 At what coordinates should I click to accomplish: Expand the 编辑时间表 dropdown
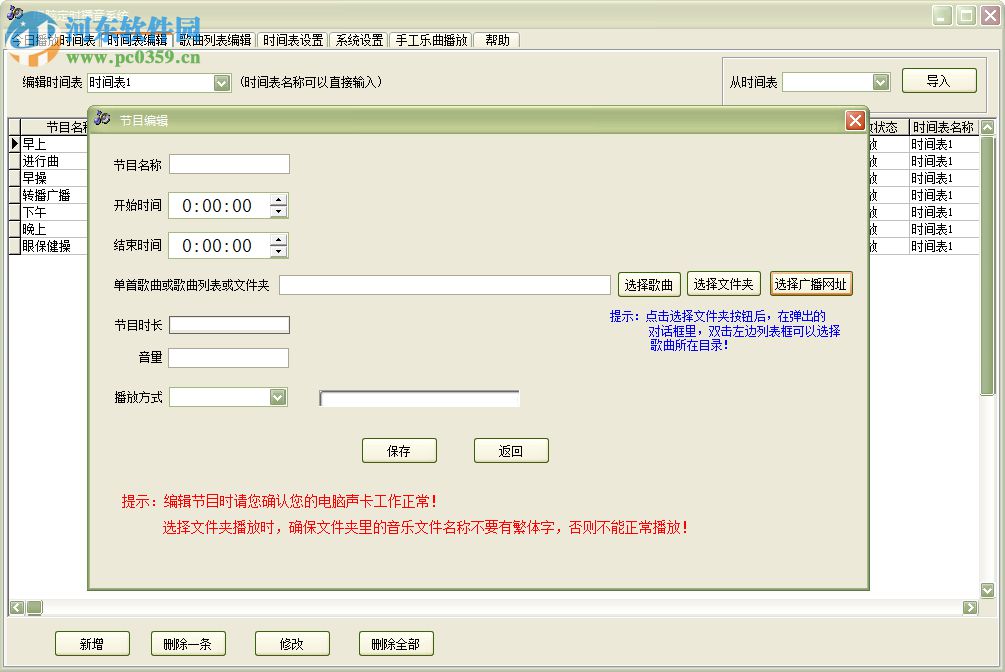pos(222,83)
